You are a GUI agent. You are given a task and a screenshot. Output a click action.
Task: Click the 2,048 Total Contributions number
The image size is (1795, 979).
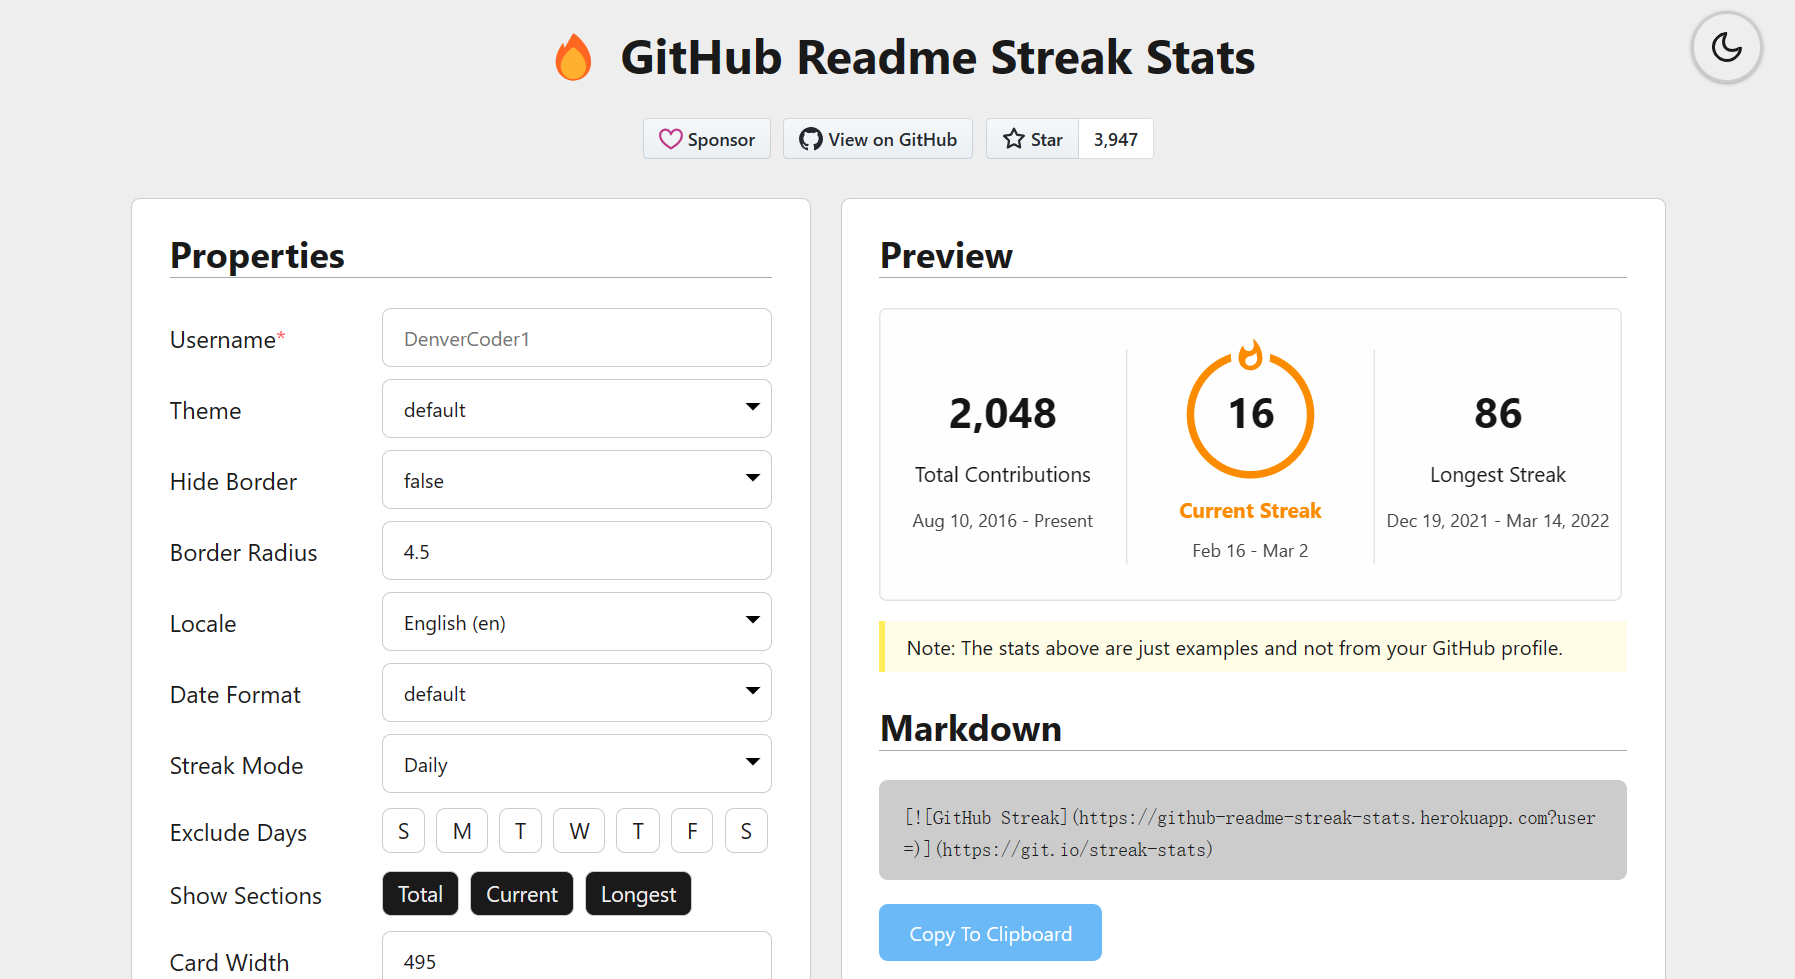pyautogui.click(x=1003, y=413)
